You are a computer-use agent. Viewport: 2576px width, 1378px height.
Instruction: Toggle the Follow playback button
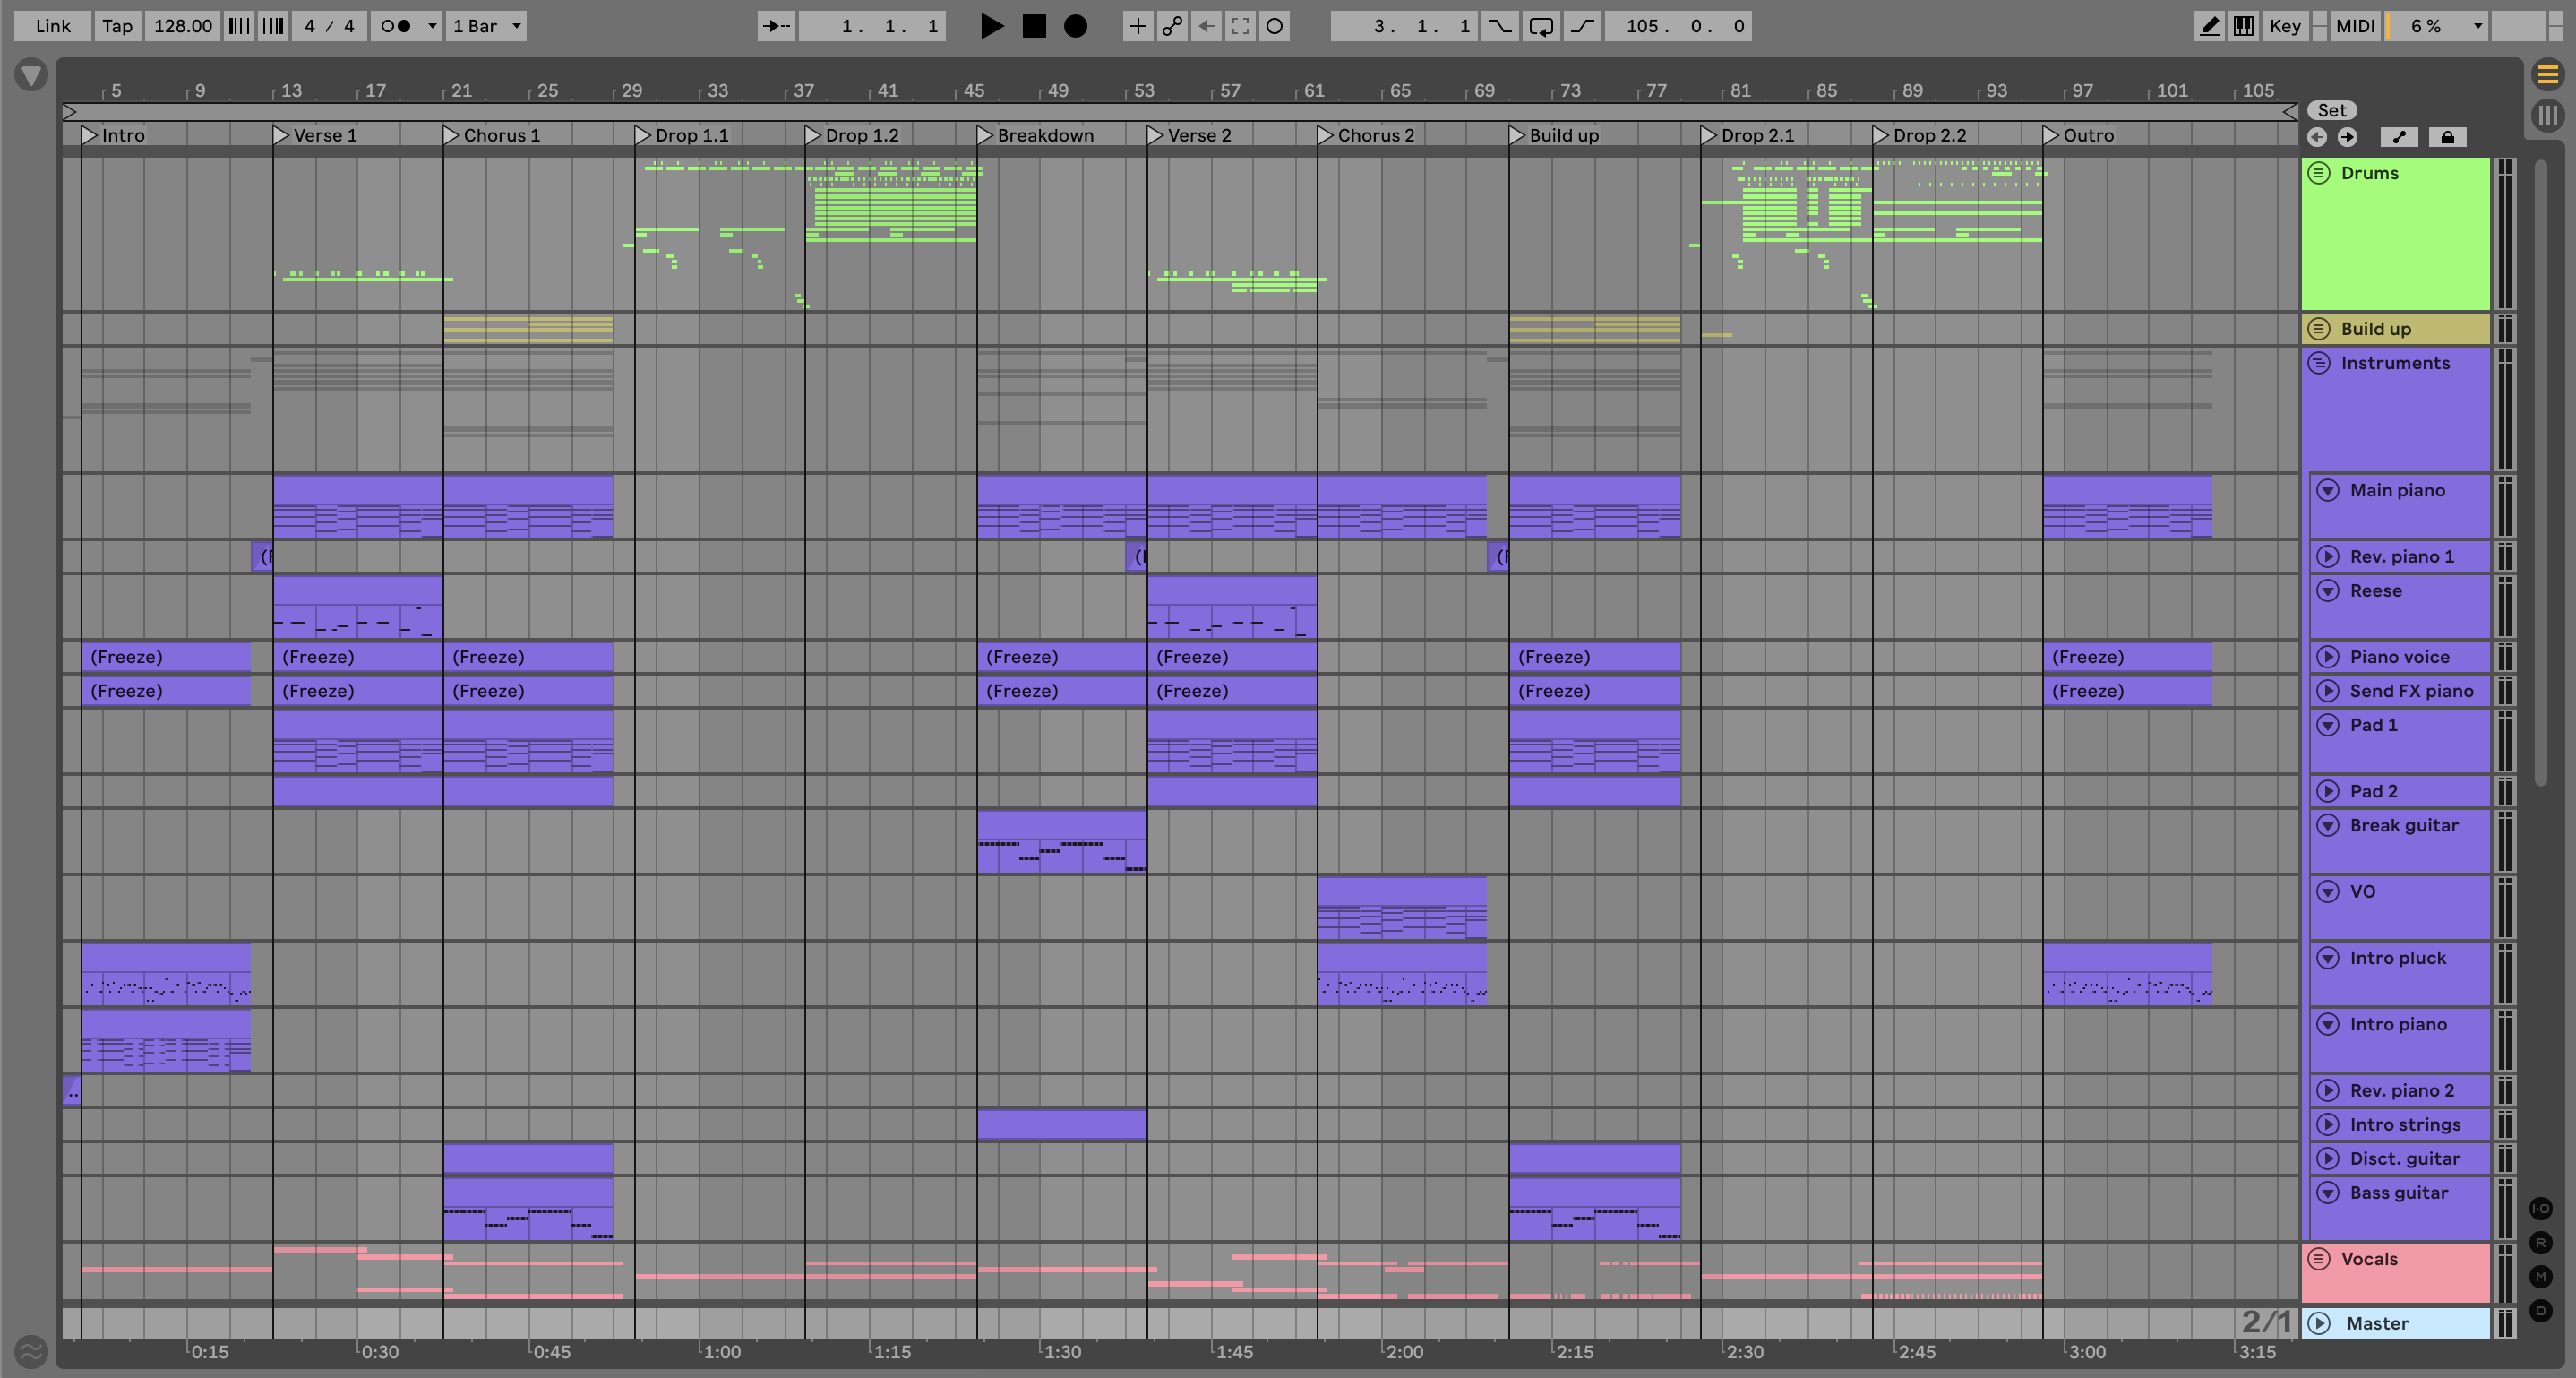click(x=776, y=26)
